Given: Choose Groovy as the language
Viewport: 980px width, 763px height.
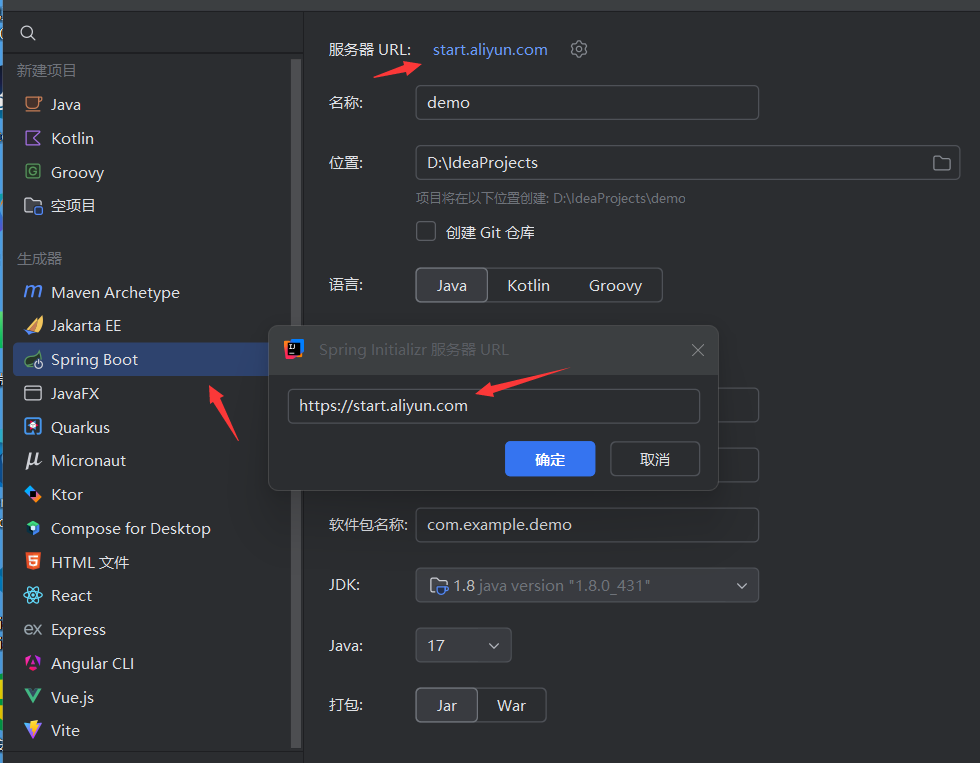Looking at the screenshot, I should 615,285.
